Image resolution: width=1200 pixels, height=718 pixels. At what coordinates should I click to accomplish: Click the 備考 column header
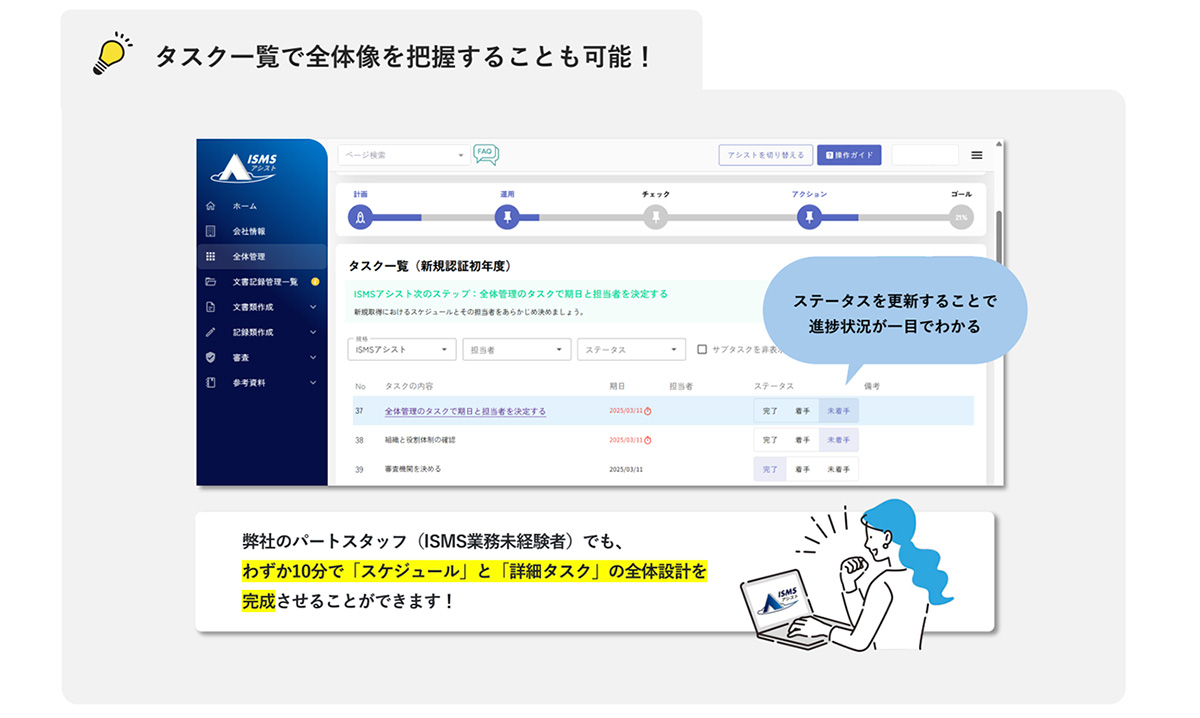coord(872,386)
